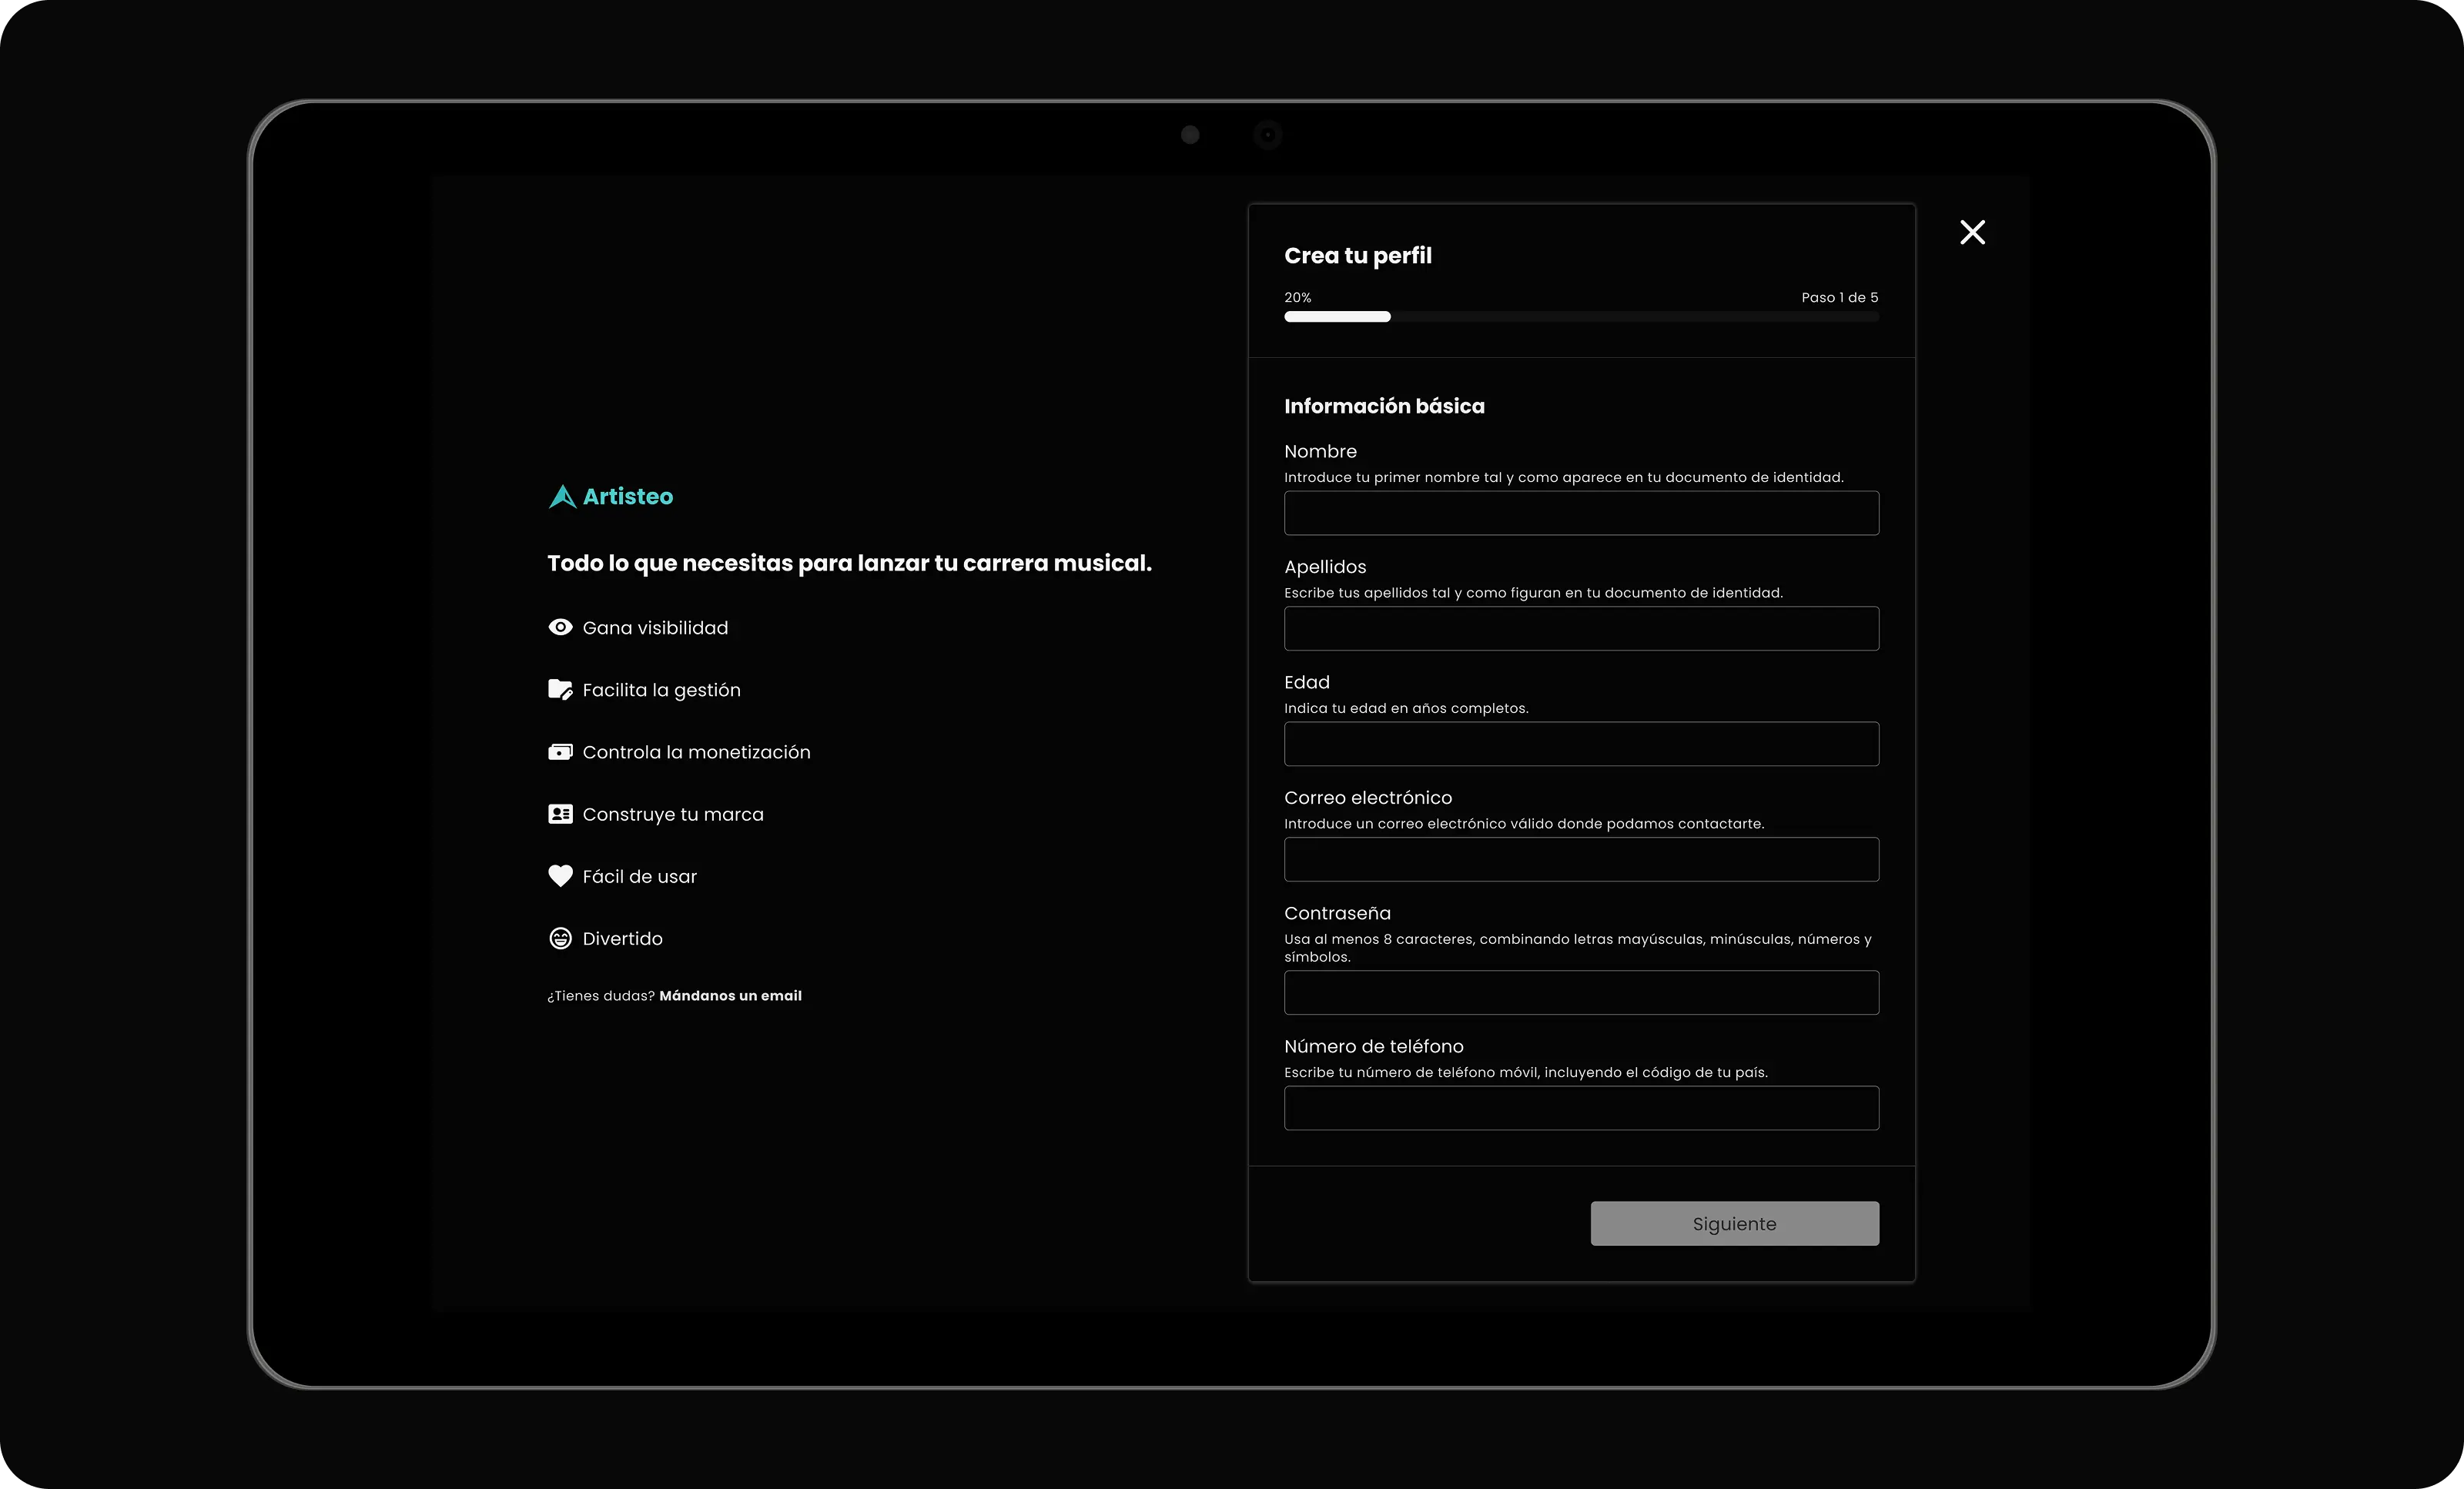Click the heart icon beside Fácil de usar
The width and height of the screenshot is (2464, 1489).
point(560,876)
